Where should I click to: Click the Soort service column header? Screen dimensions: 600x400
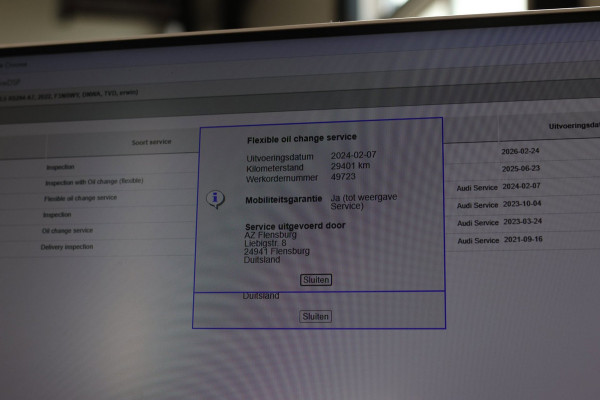152,142
